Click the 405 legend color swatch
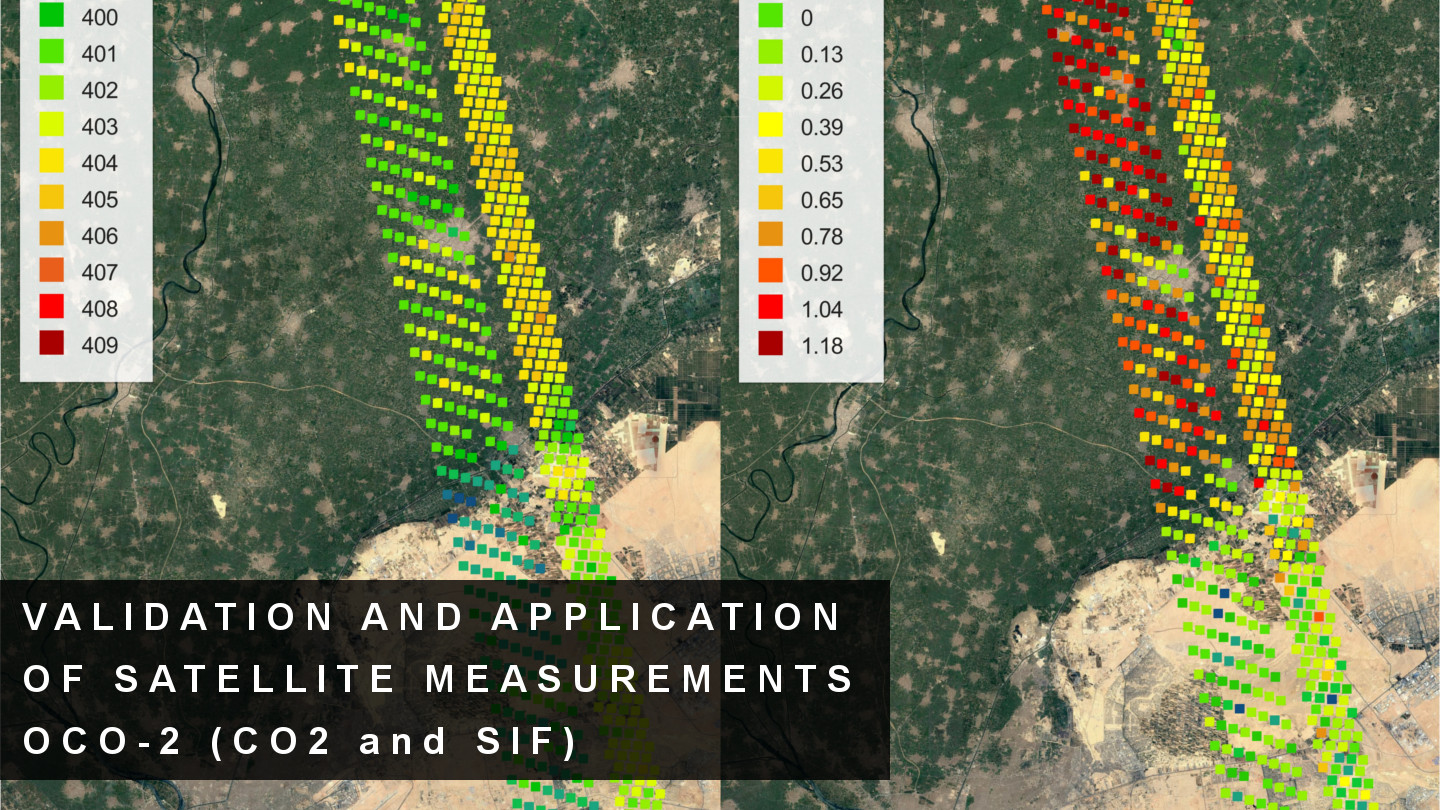 pyautogui.click(x=52, y=199)
